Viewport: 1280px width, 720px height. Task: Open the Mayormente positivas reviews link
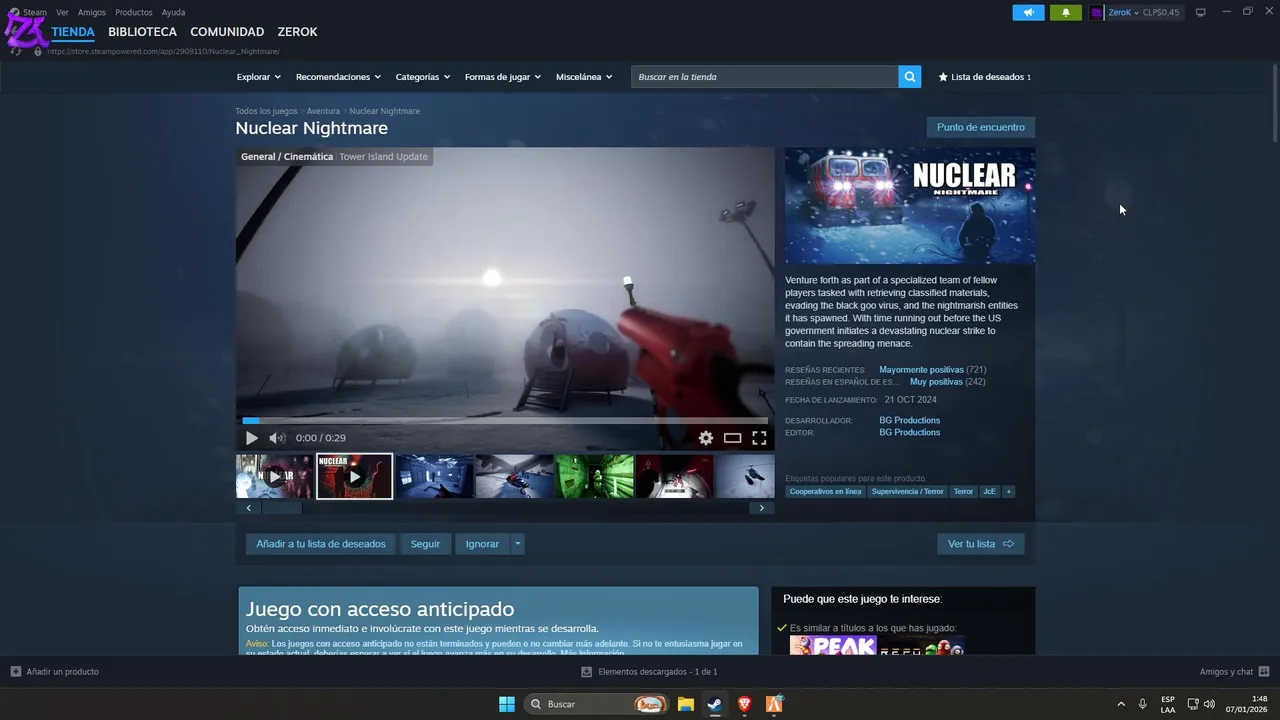point(921,370)
